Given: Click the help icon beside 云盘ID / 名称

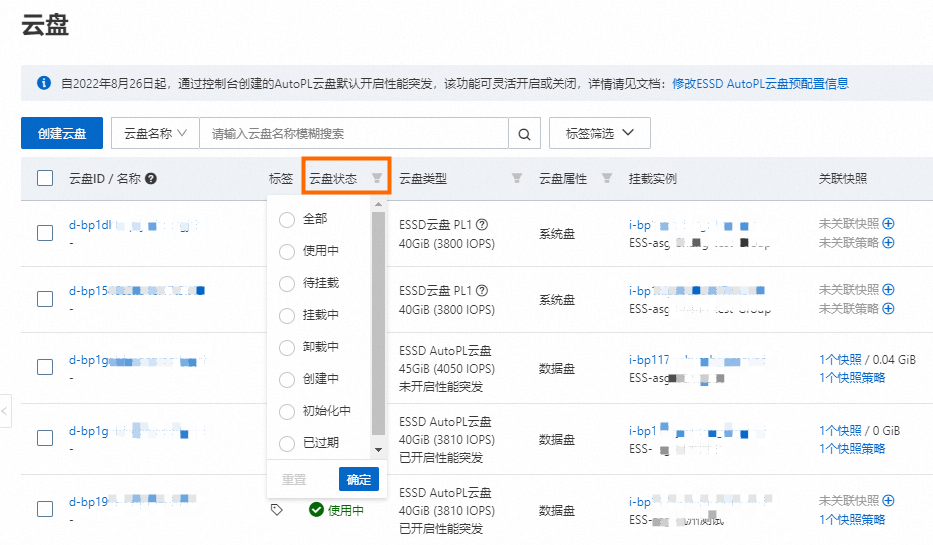Looking at the screenshot, I should point(151,179).
